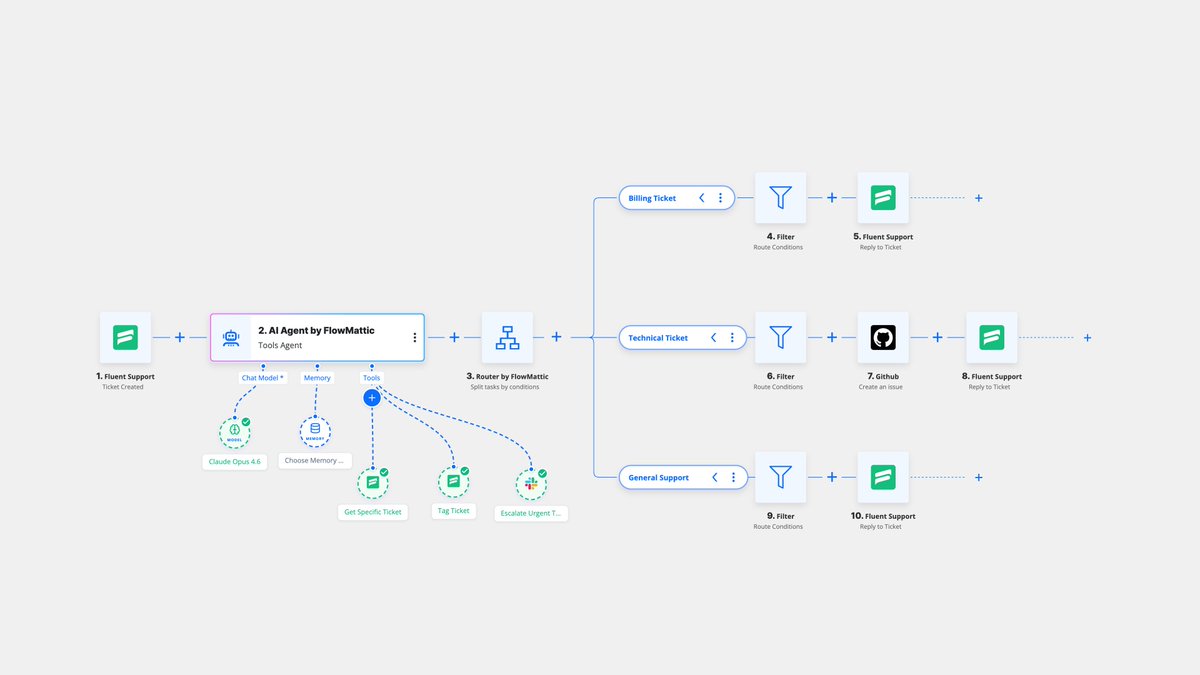Click the Get Specific Ticket label
The height and width of the screenshot is (675, 1200).
tap(373, 511)
